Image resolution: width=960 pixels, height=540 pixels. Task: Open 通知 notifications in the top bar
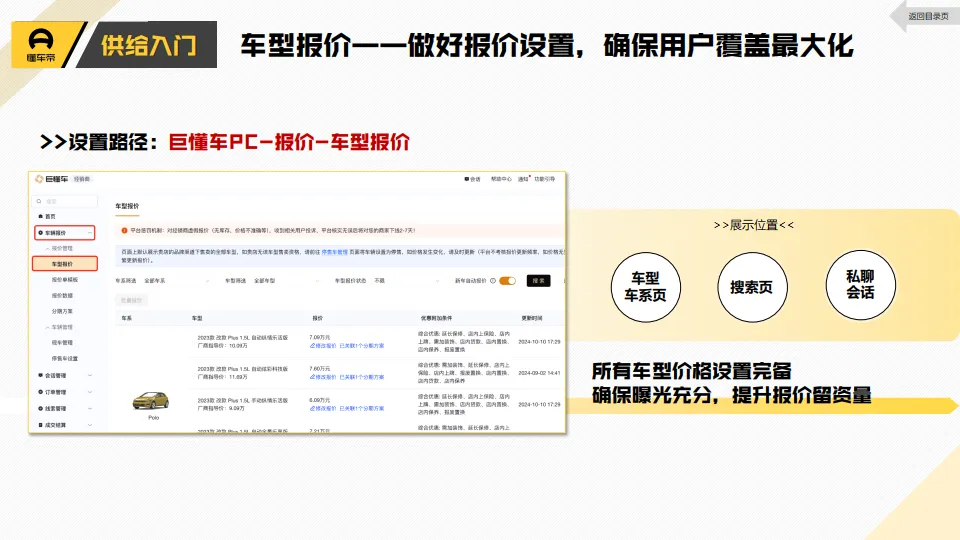coord(523,179)
